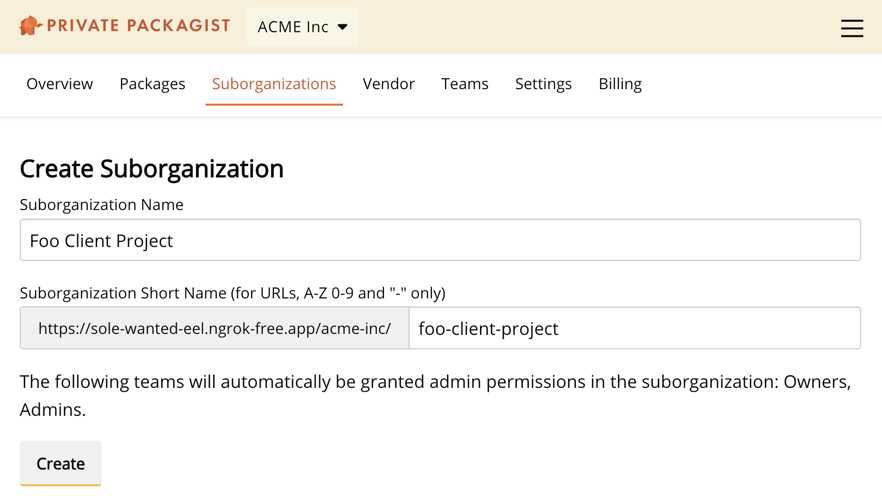The height and width of the screenshot is (501, 882).
Task: Go to the Overview tab
Action: point(59,84)
